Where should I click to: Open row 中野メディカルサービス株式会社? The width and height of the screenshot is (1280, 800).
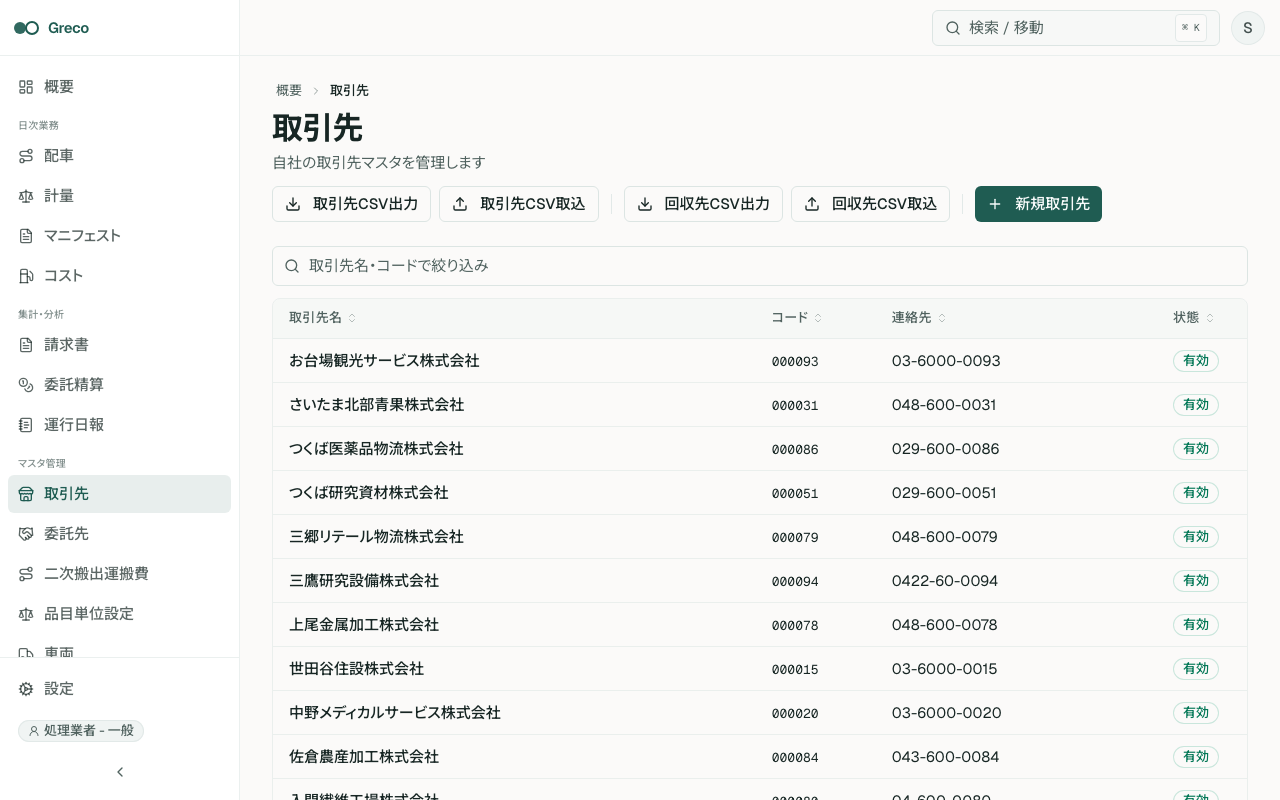tap(760, 713)
